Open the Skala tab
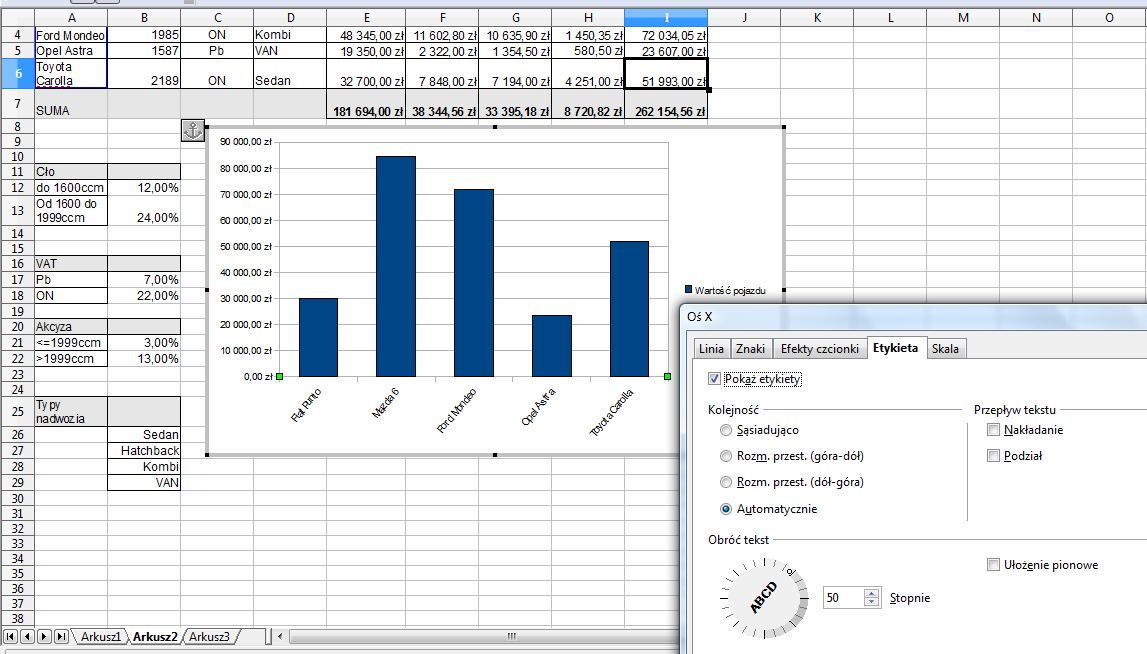1147x654 pixels. 945,349
